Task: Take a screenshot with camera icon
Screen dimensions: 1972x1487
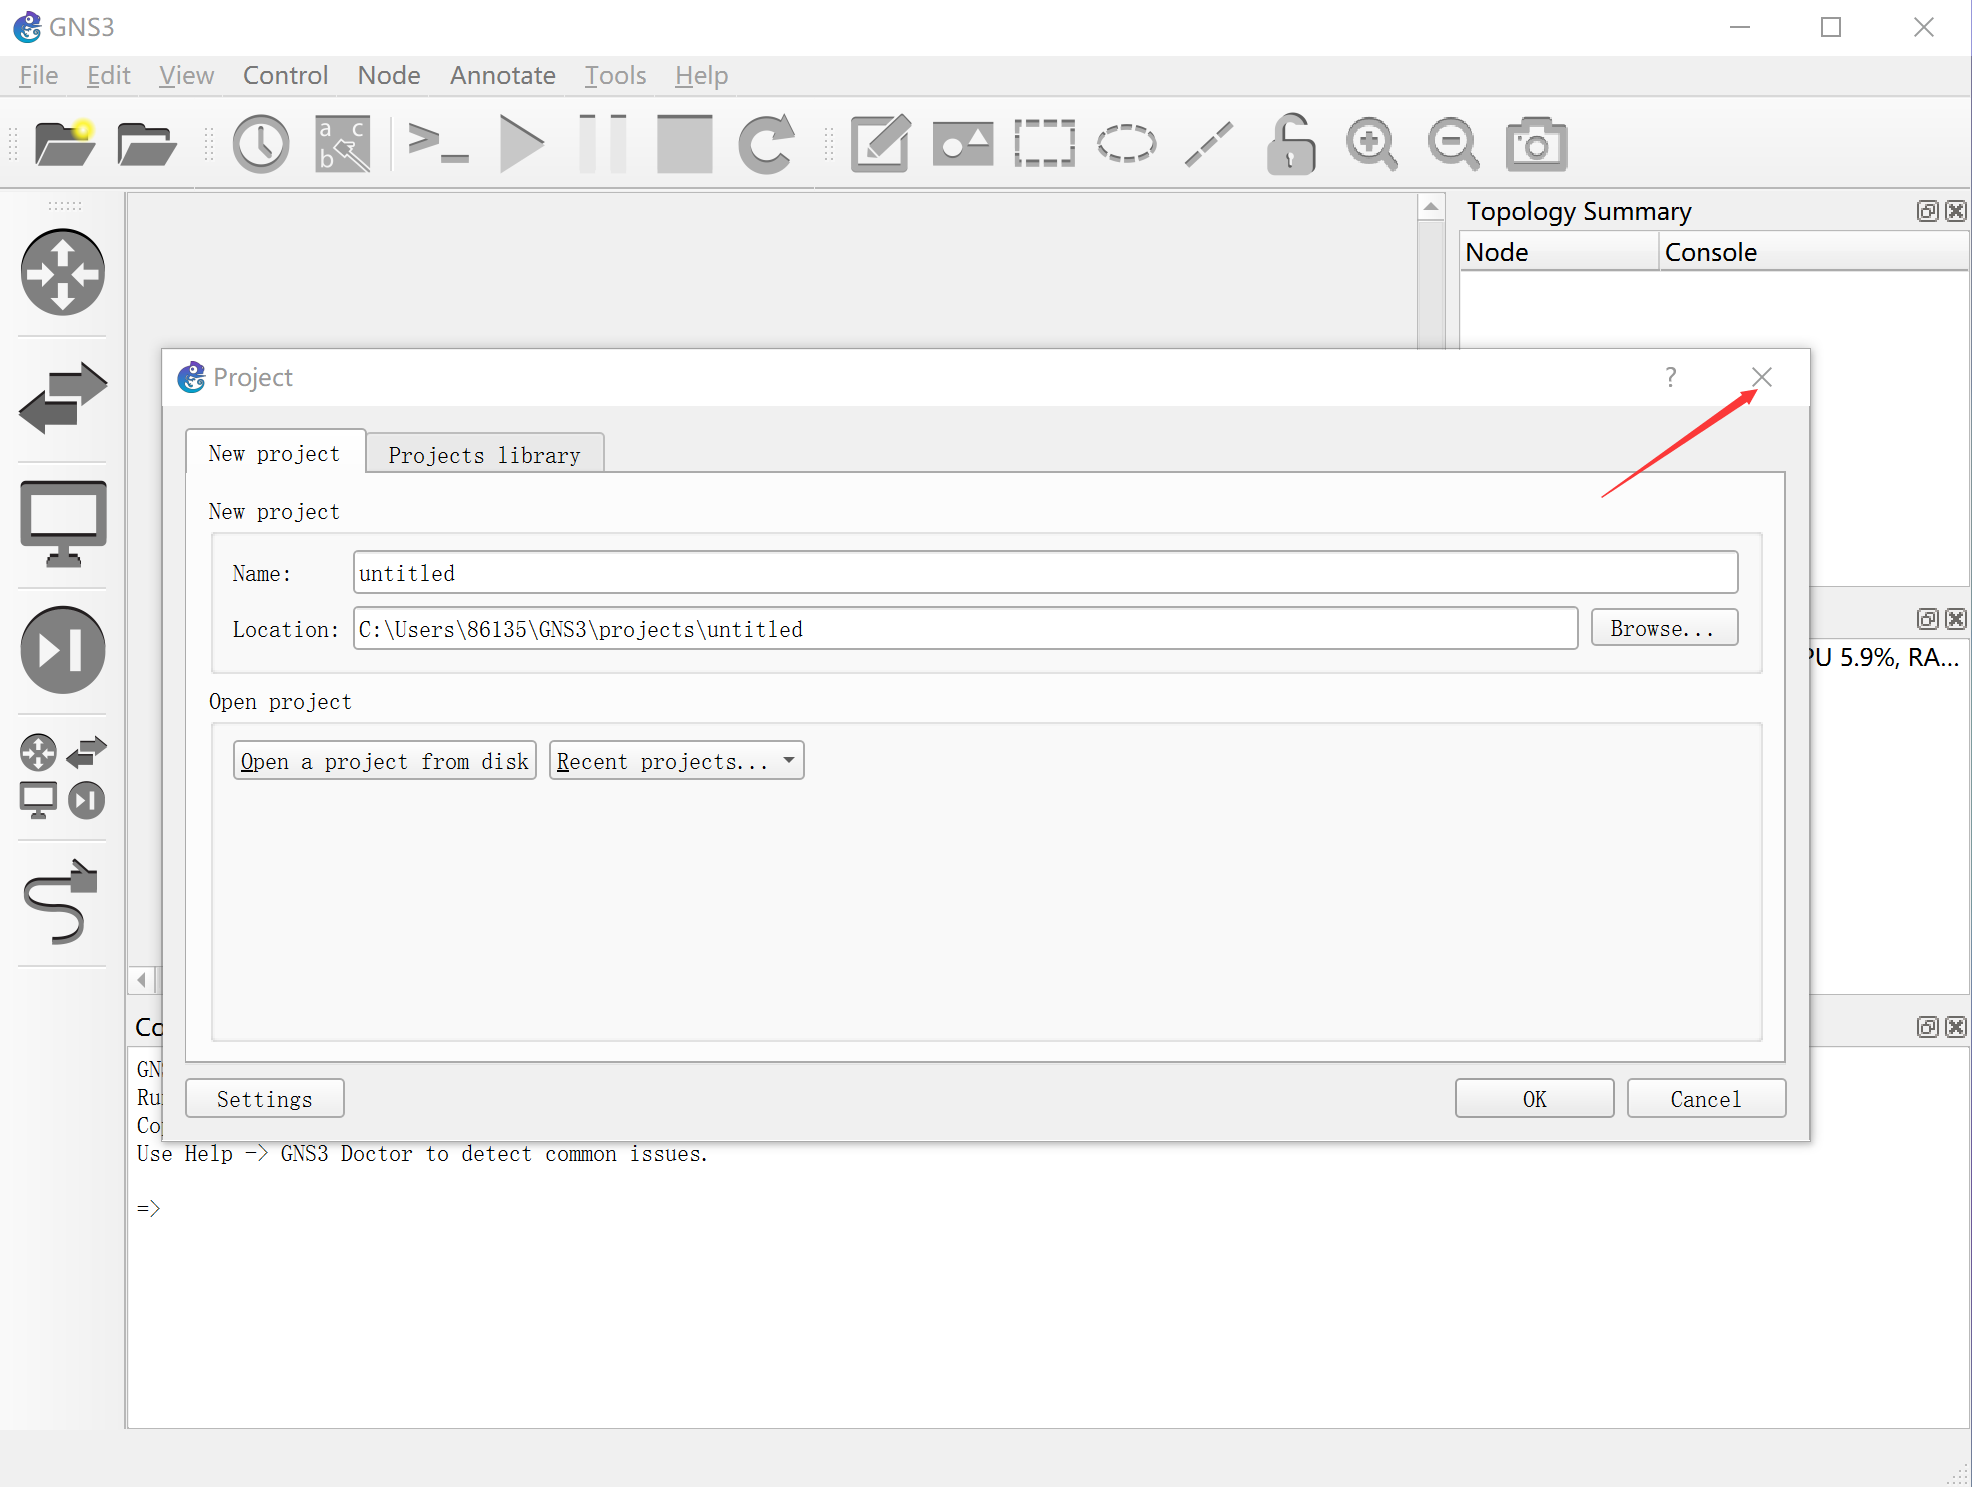Action: tap(1537, 144)
